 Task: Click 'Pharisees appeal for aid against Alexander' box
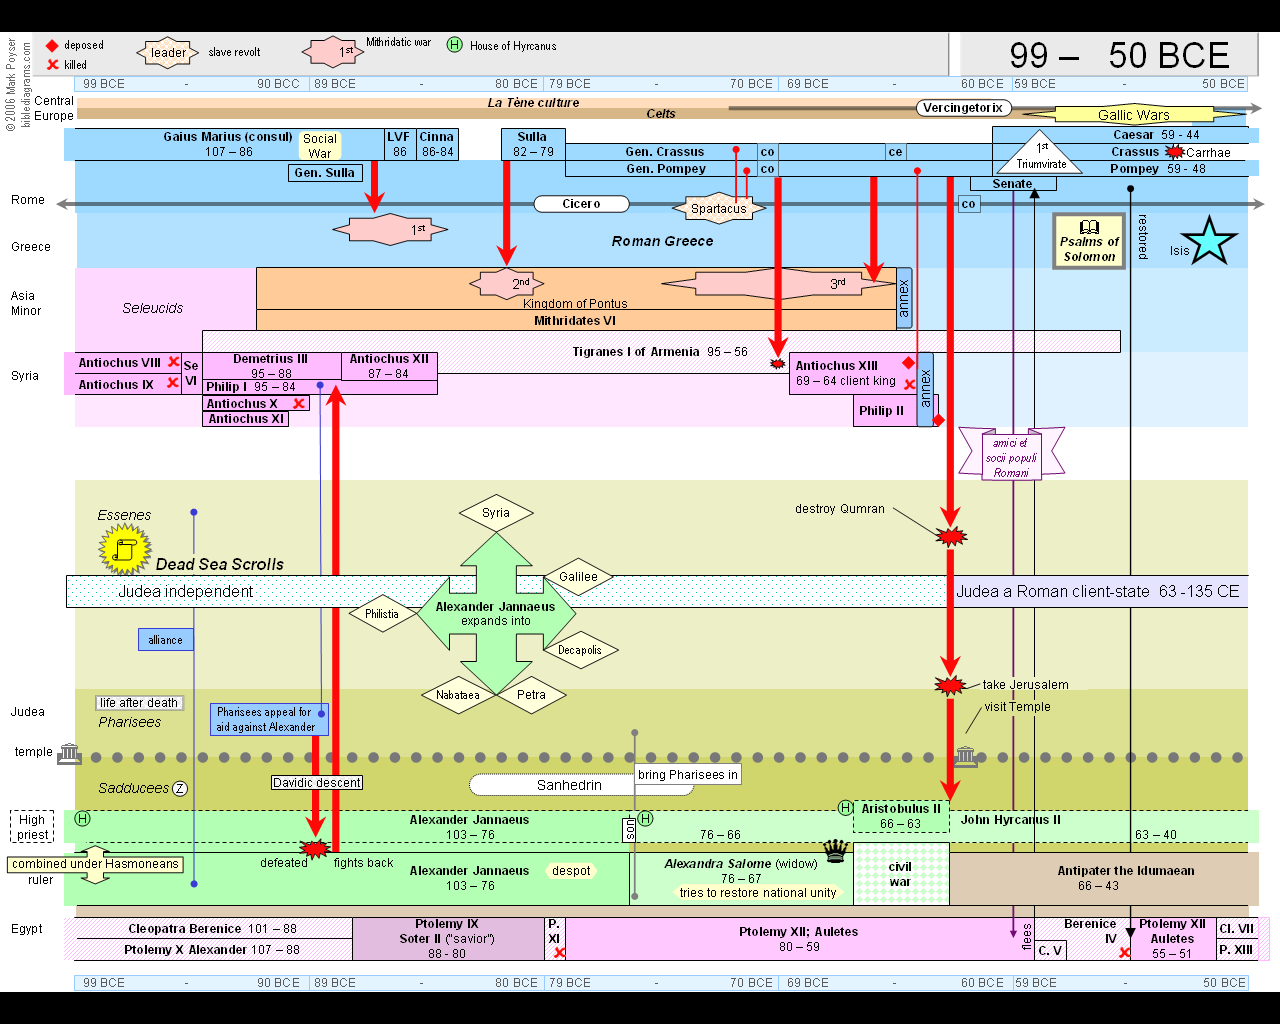pos(269,720)
